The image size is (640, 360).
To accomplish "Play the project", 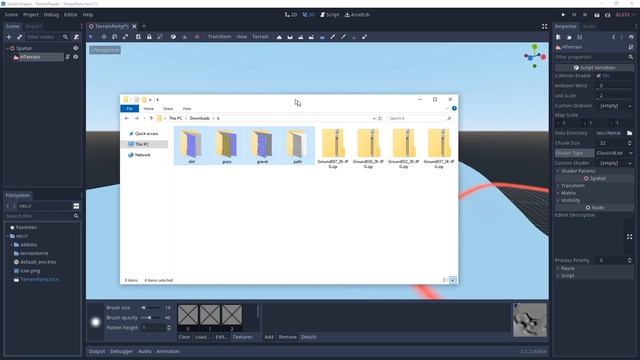I will coord(563,15).
